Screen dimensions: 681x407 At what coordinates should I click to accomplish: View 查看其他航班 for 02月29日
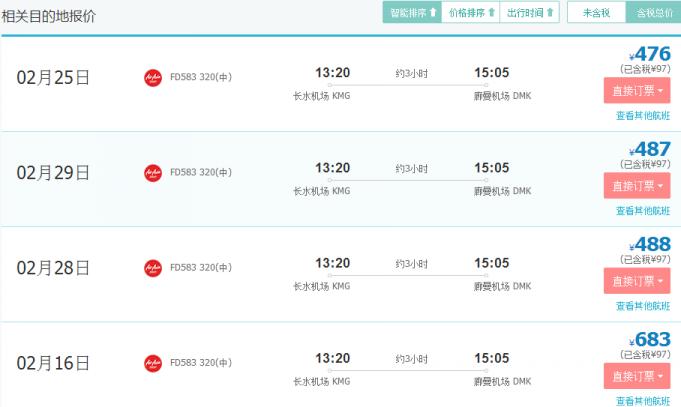(642, 211)
